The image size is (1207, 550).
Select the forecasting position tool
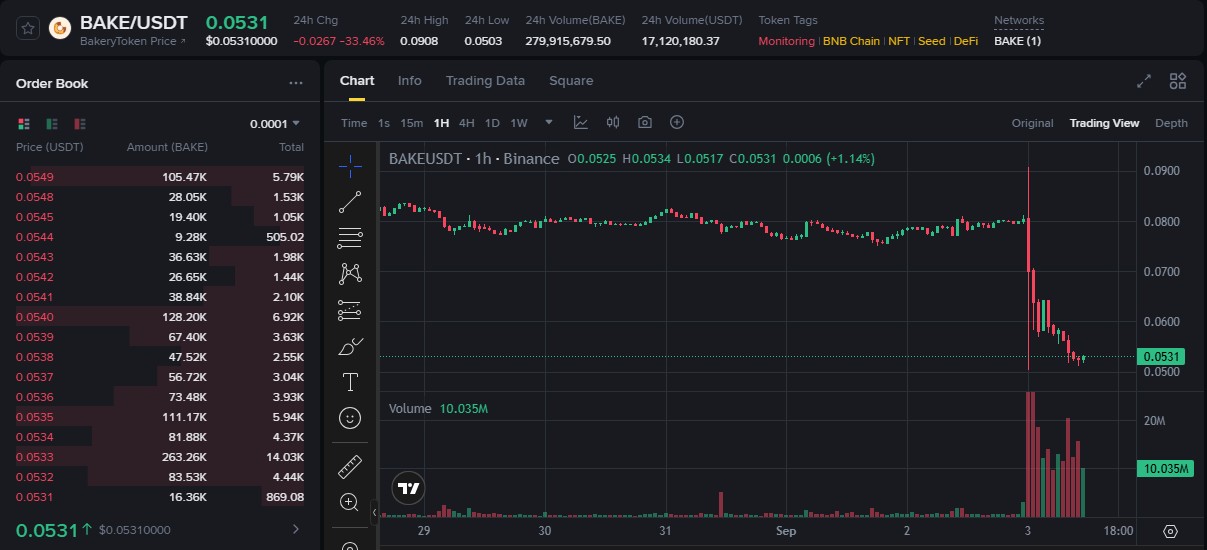pyautogui.click(x=350, y=310)
